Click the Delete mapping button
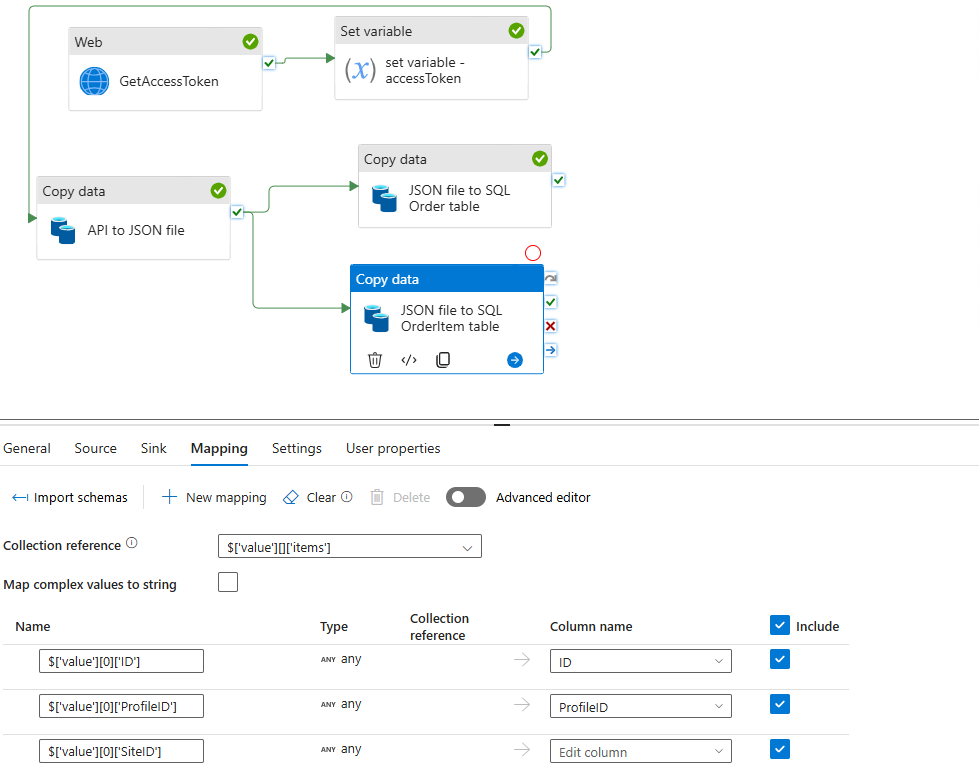The height and width of the screenshot is (765, 979). tap(400, 497)
